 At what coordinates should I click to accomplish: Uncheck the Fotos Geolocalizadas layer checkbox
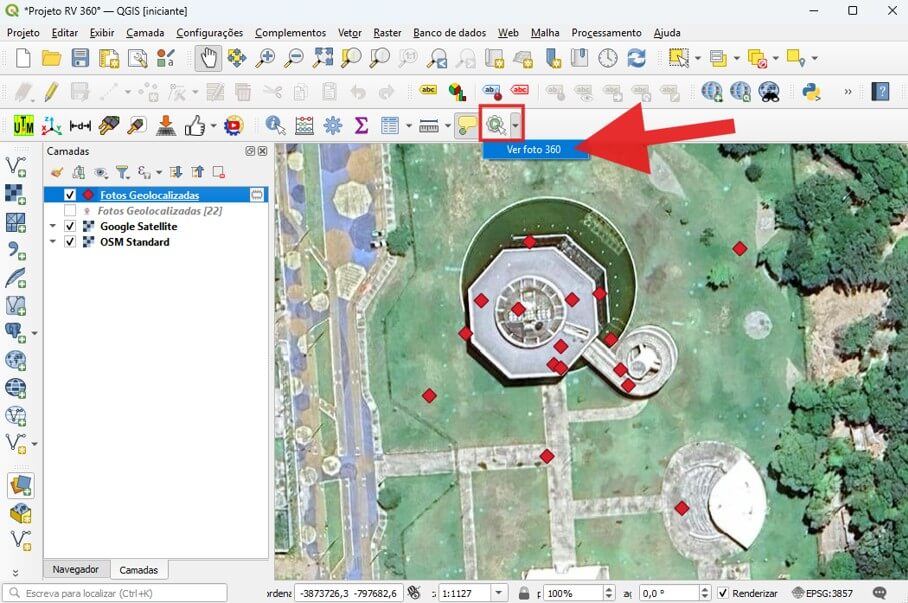click(70, 195)
